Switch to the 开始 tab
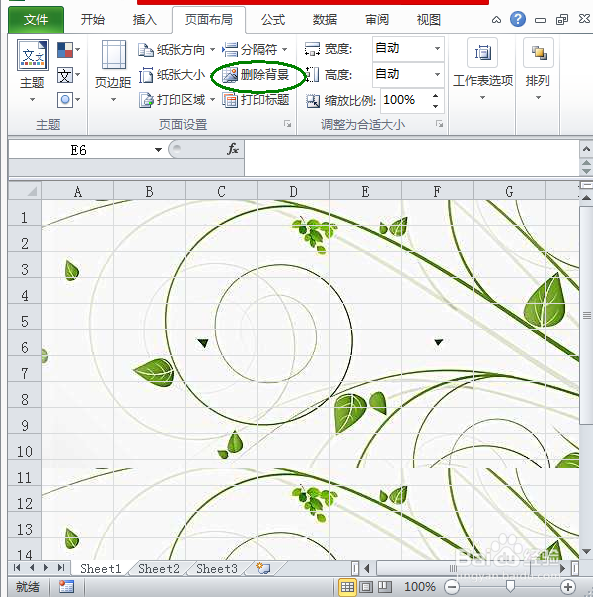The width and height of the screenshot is (593, 597). (93, 19)
